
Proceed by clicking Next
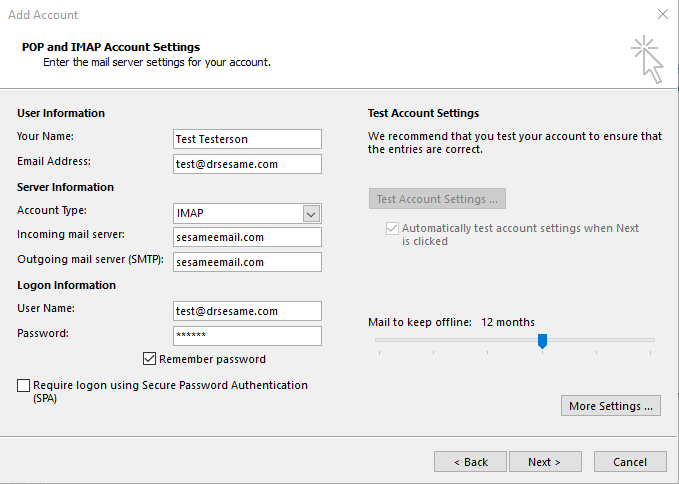coord(545,462)
